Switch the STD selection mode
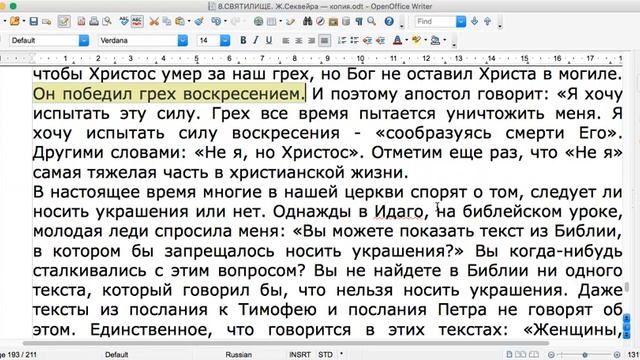 point(325,355)
